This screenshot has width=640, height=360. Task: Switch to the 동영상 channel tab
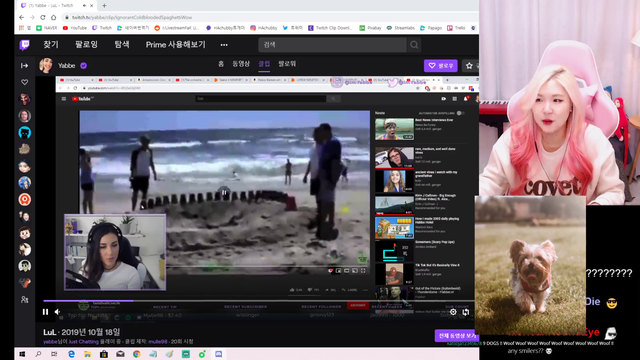tap(241, 64)
